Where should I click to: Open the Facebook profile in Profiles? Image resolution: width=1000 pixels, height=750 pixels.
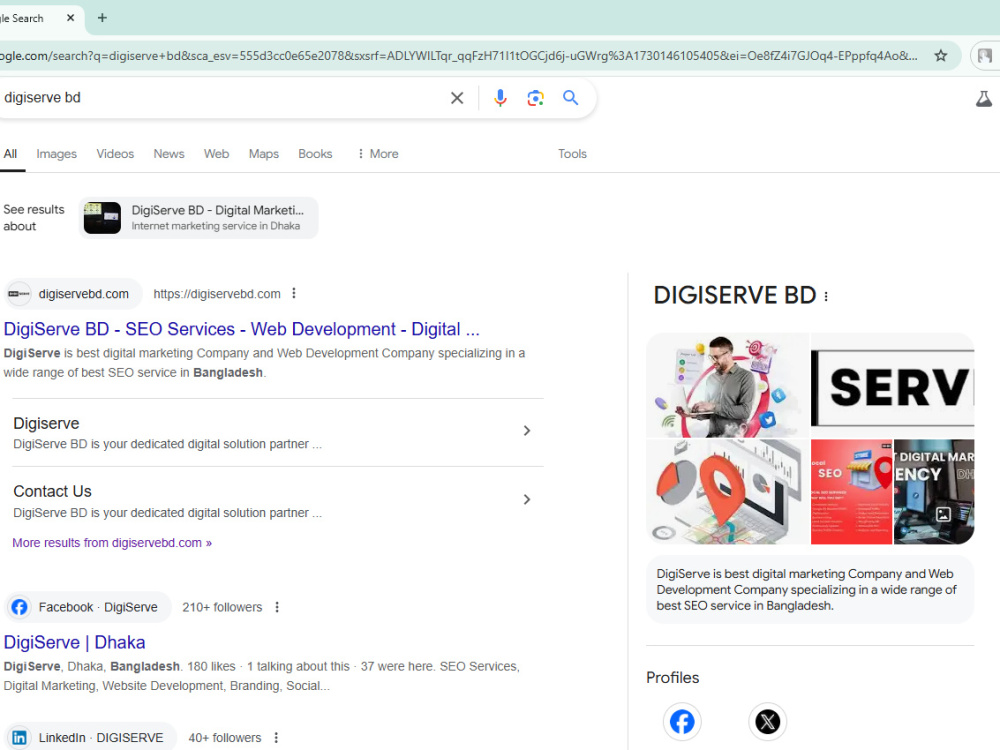(x=682, y=722)
